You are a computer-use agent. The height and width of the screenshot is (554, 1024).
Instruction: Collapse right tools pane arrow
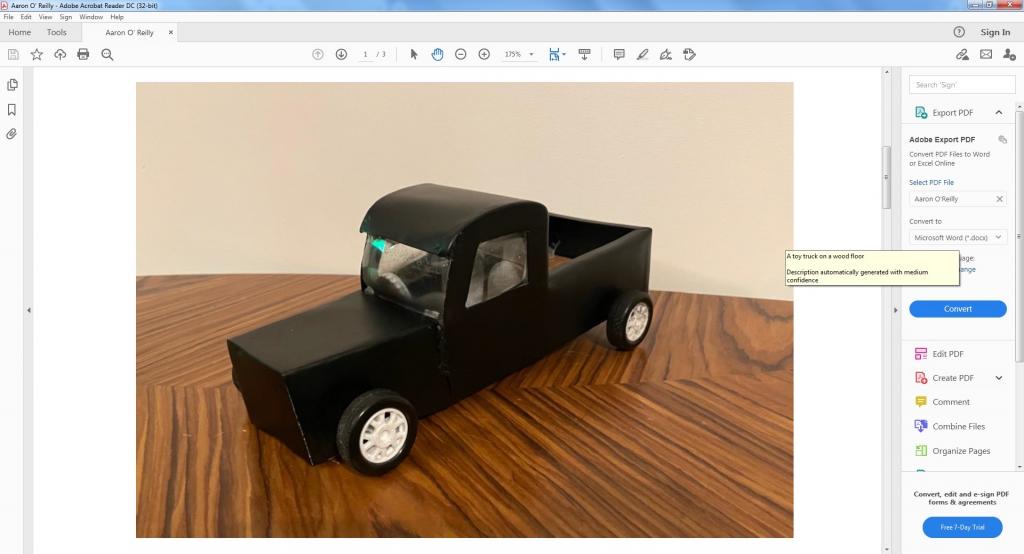click(895, 310)
